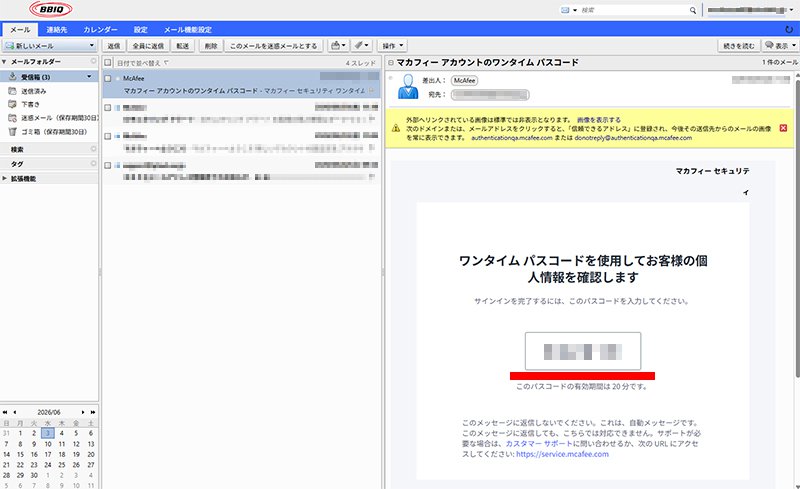
Task: Click the 検索 section options gear icon
Action: click(93, 149)
